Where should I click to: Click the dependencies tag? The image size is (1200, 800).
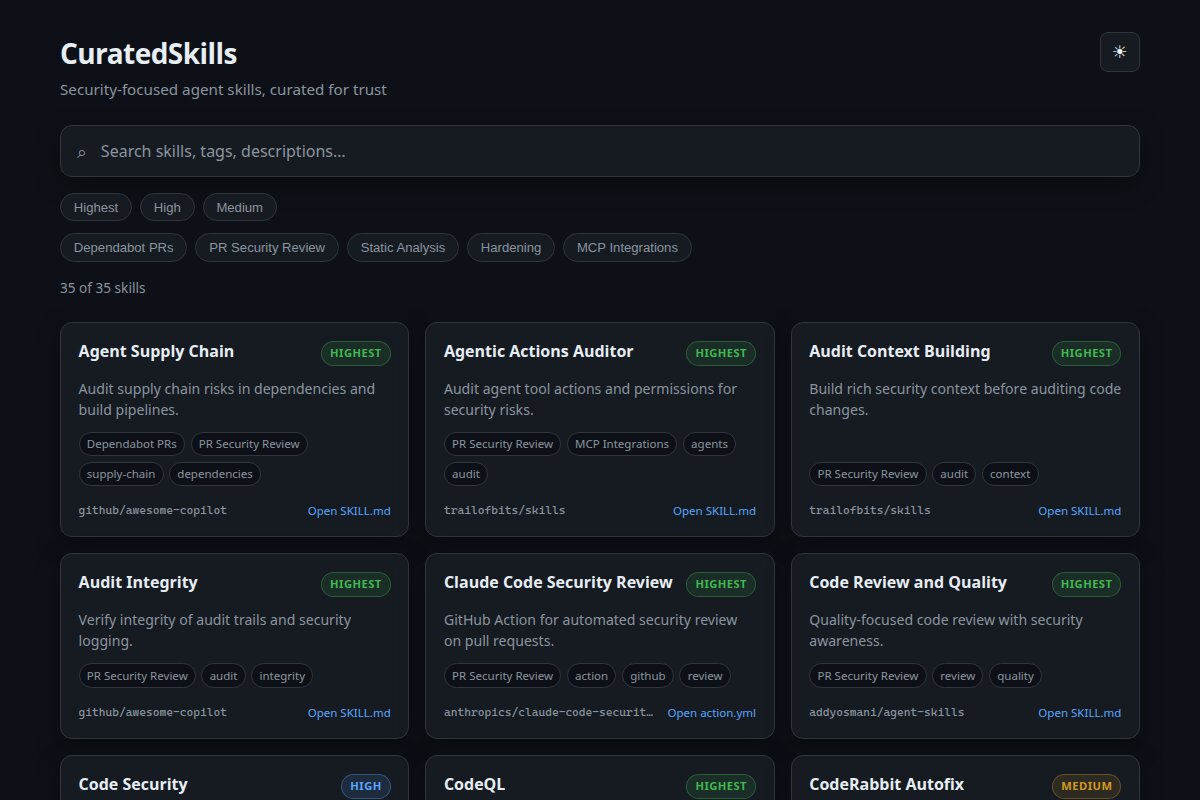[215, 474]
